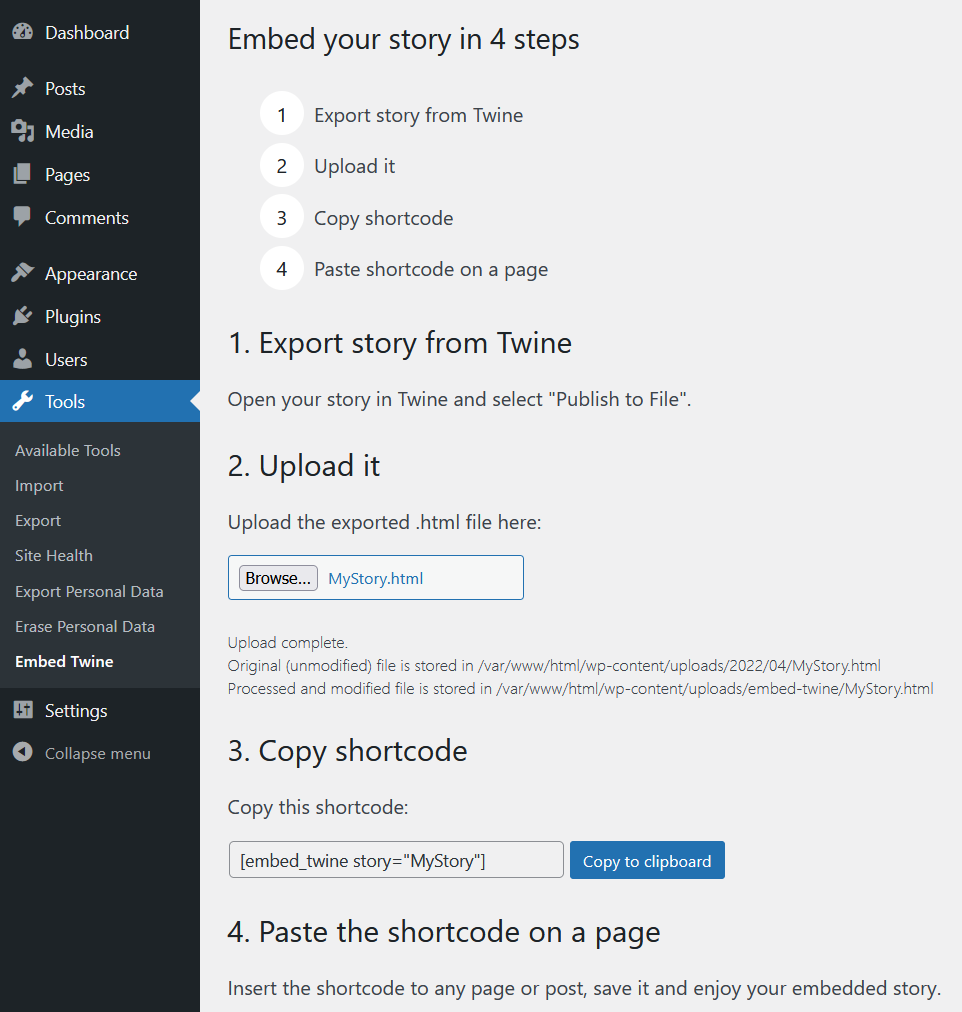The width and height of the screenshot is (962, 1012).
Task: Click step 3 Copy shortcode link
Action: pos(384,218)
